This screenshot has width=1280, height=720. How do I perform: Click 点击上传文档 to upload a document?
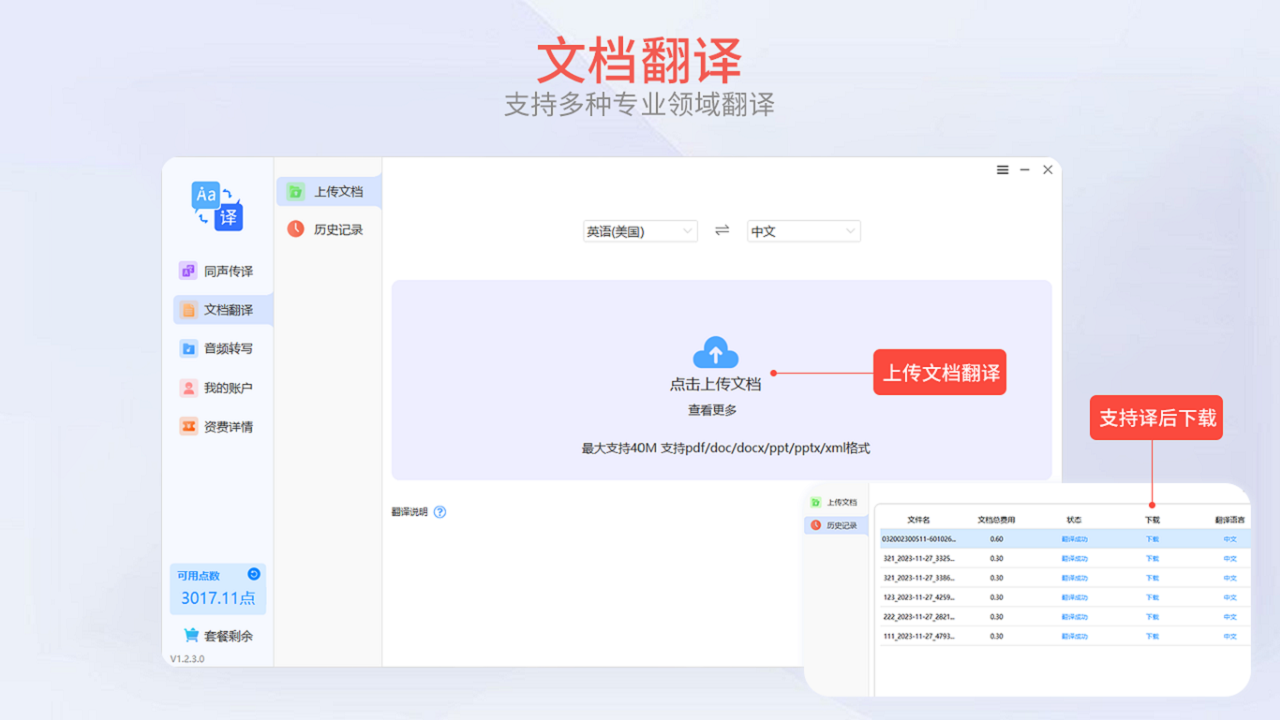[x=714, y=384]
